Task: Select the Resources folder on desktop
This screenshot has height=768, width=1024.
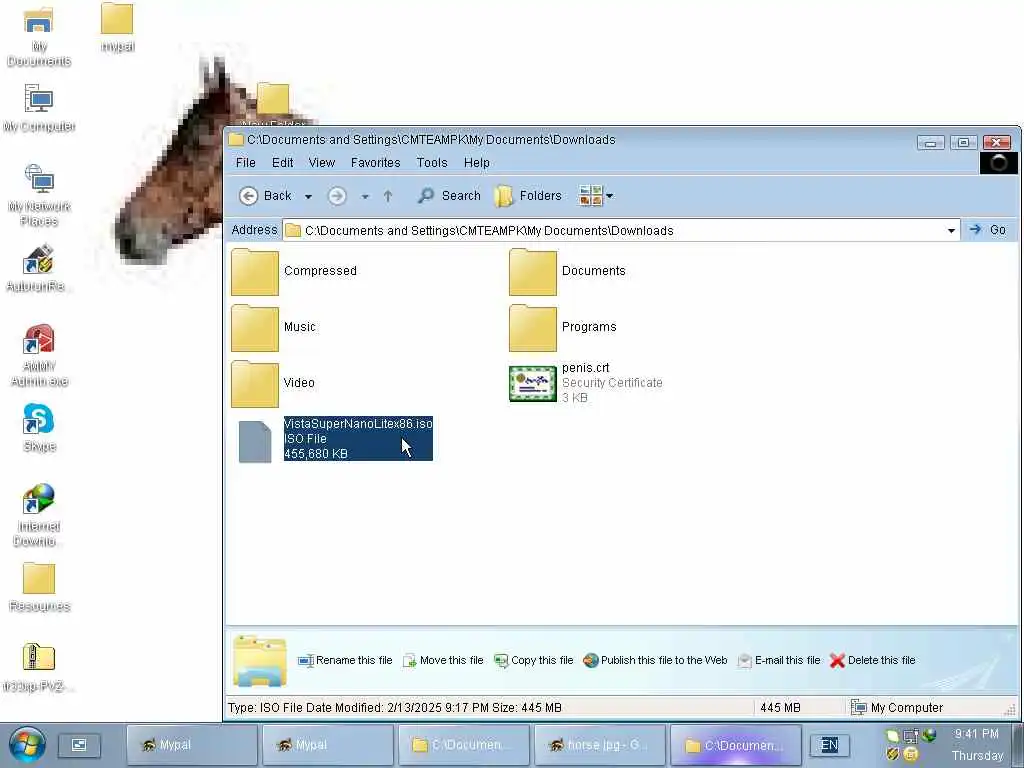Action: 39,588
